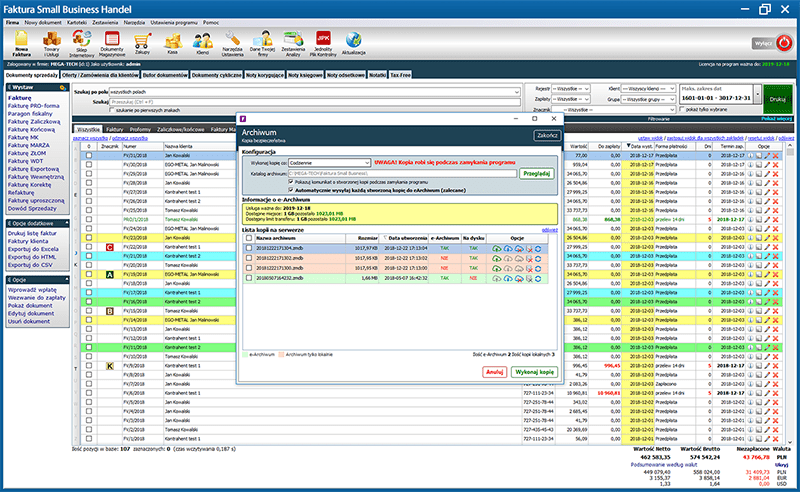800x492 pixels.
Task: Open the Nowa Faktura toolbar icon
Action: pyautogui.click(x=21, y=43)
